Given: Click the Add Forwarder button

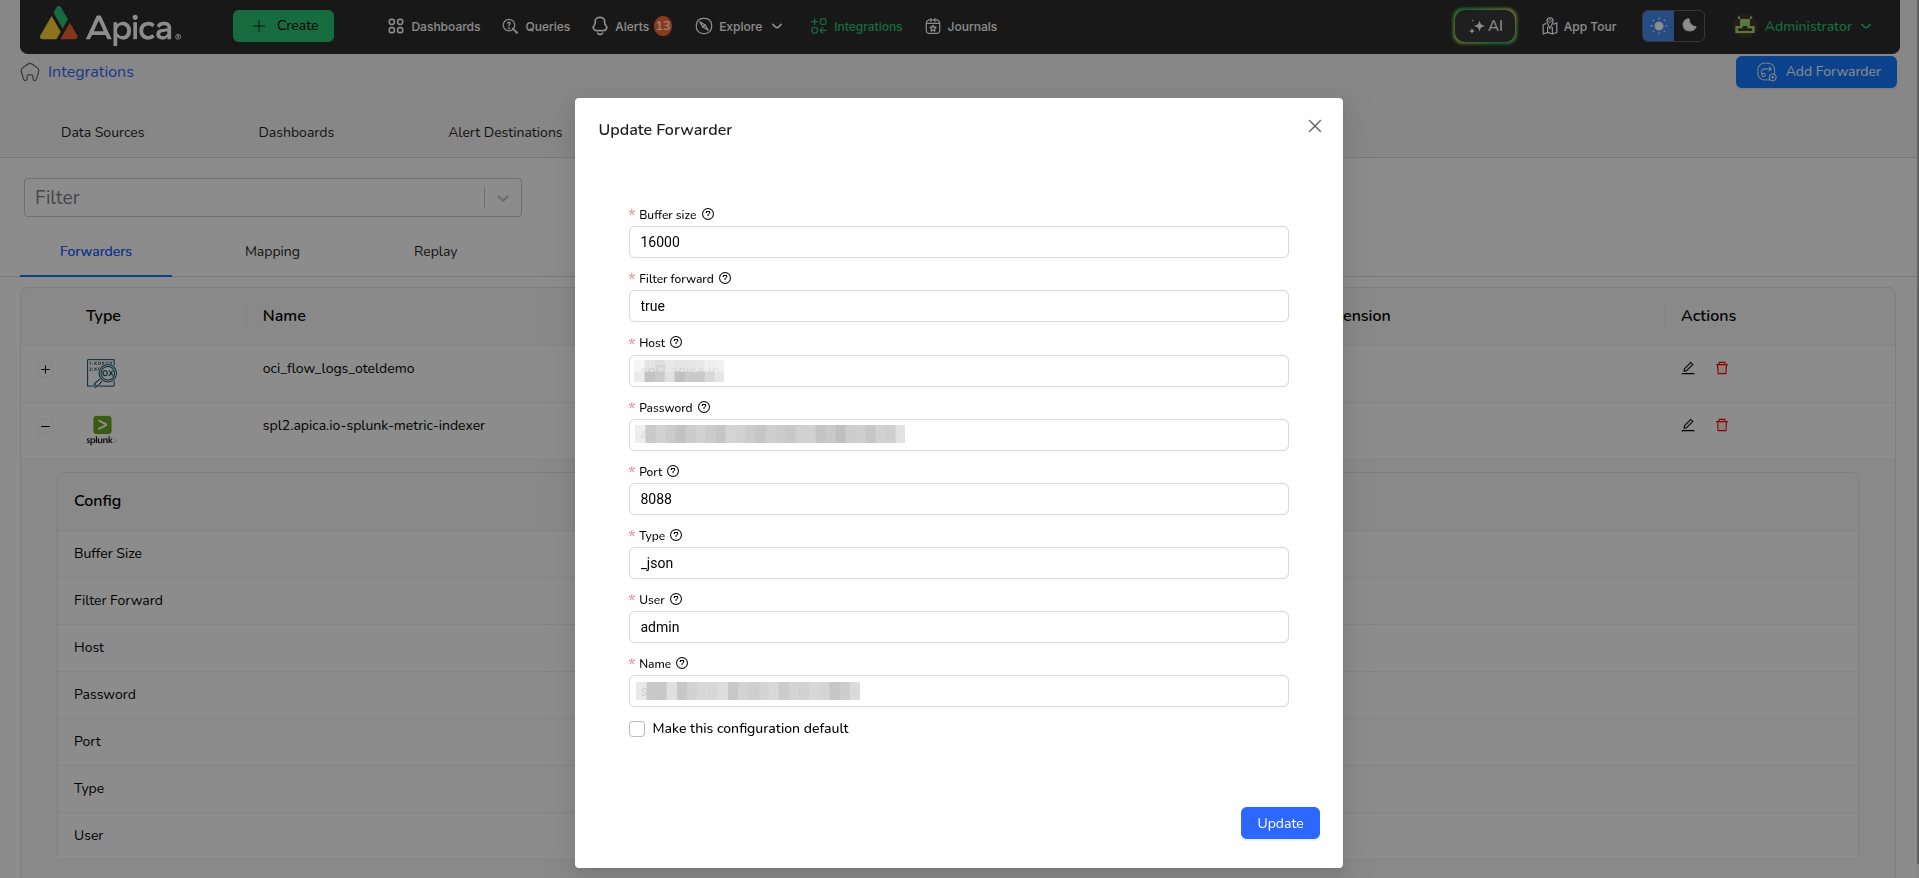Looking at the screenshot, I should (1816, 72).
